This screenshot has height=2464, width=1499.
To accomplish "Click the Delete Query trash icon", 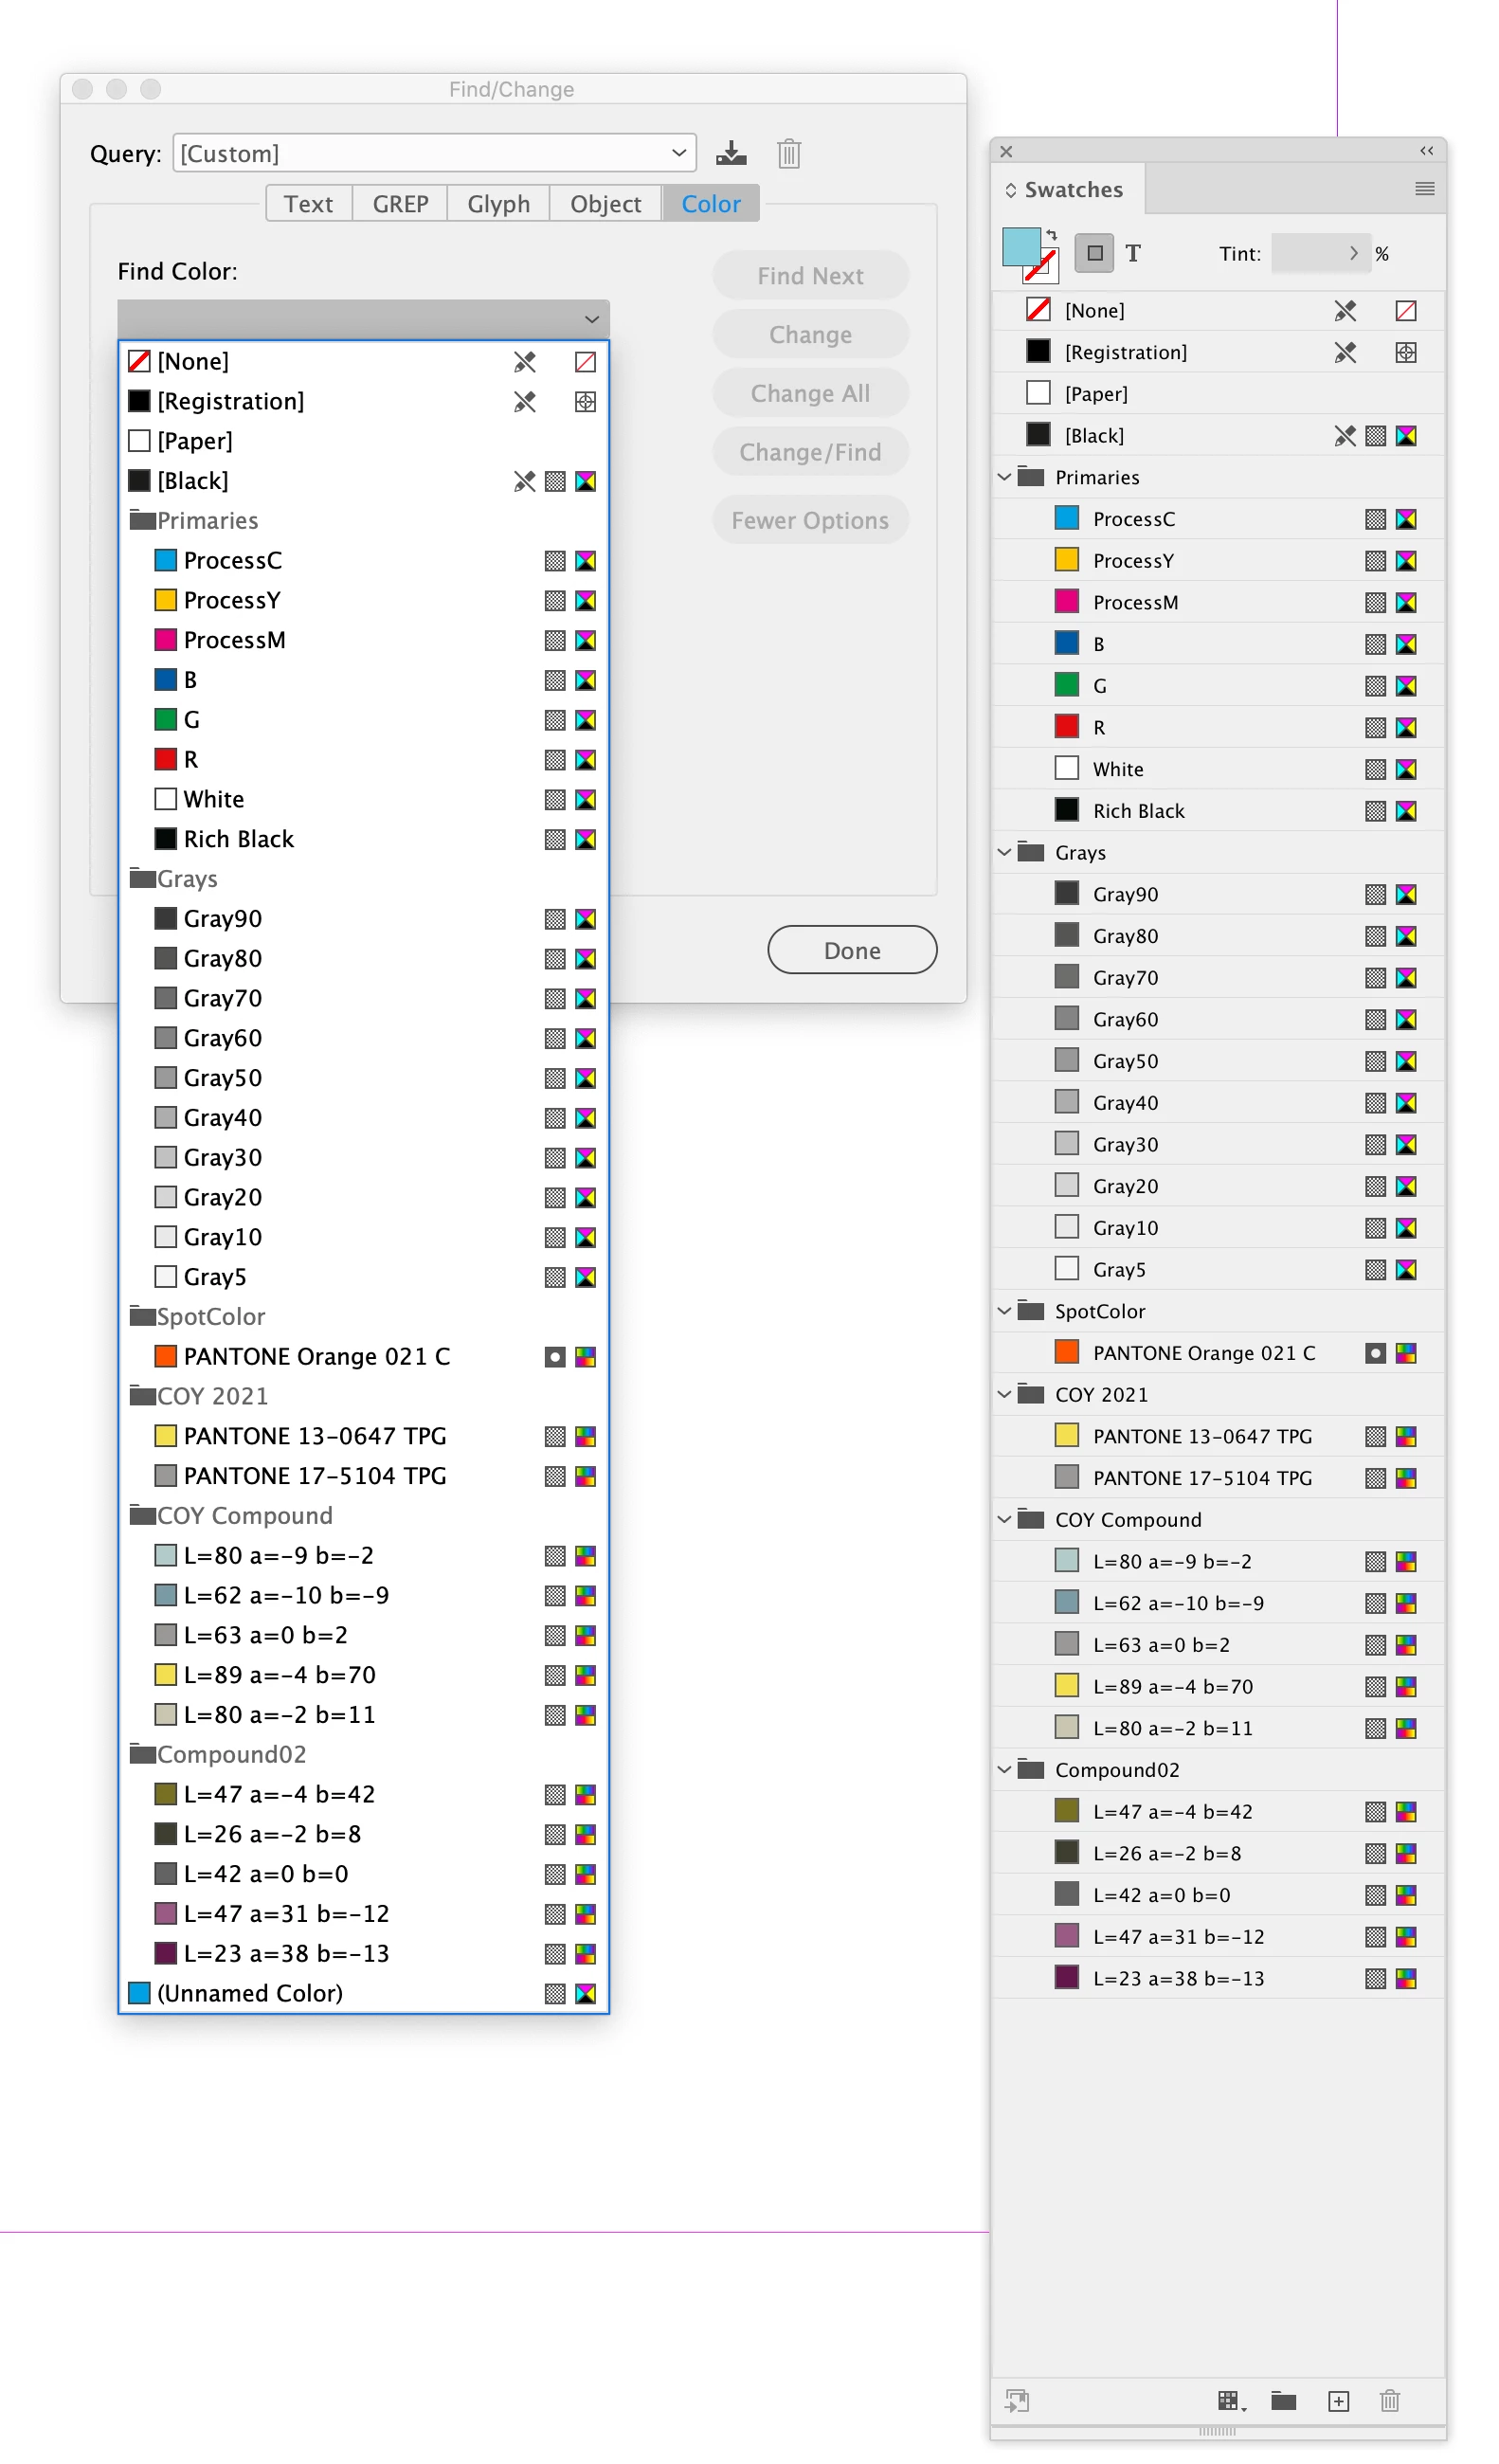I will click(789, 153).
